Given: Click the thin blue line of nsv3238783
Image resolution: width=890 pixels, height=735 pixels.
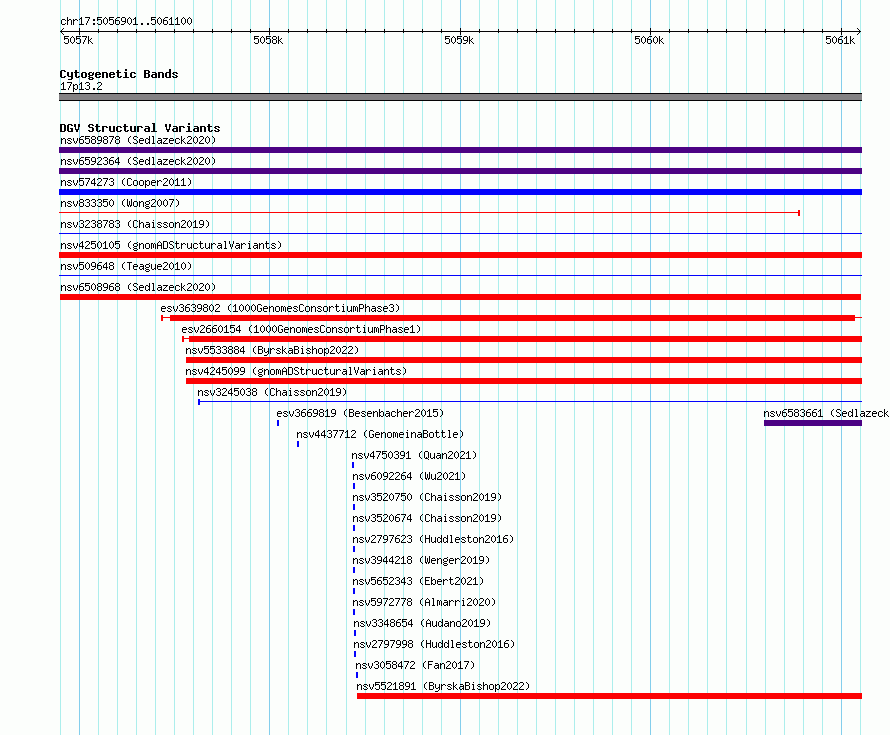Looking at the screenshot, I should coord(460,234).
